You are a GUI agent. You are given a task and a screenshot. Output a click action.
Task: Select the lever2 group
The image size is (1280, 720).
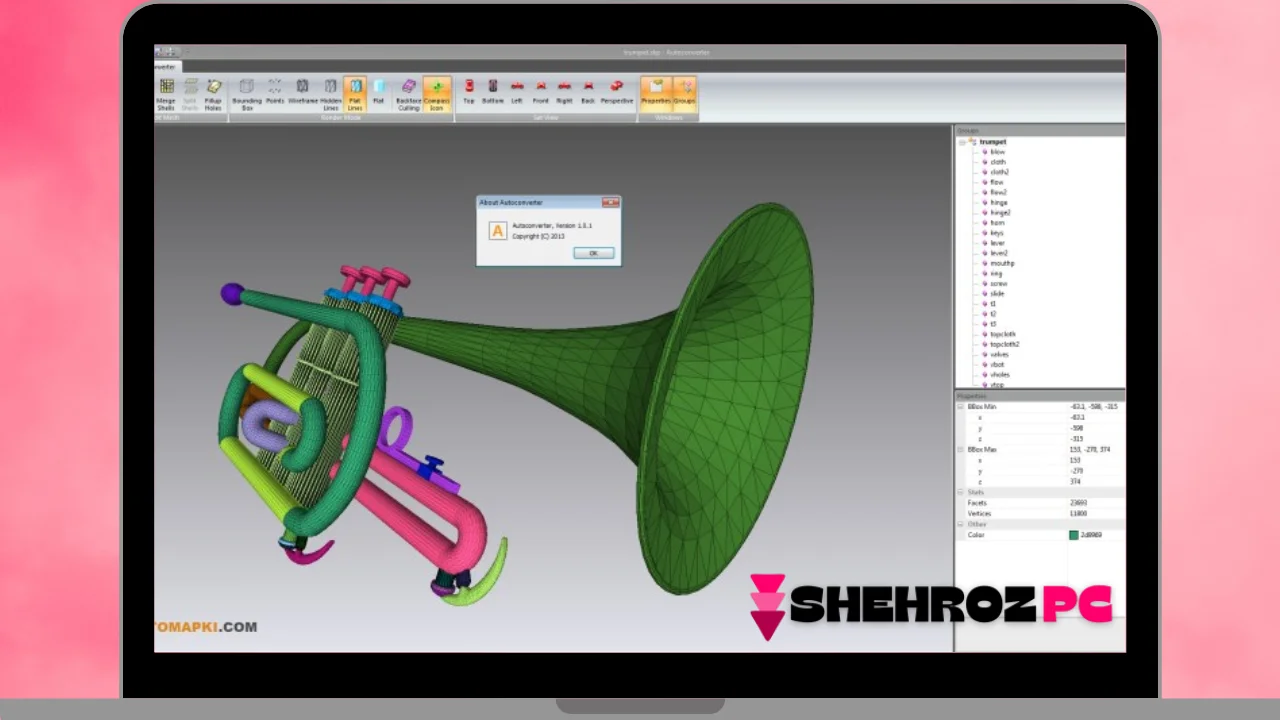pyautogui.click(x=999, y=253)
